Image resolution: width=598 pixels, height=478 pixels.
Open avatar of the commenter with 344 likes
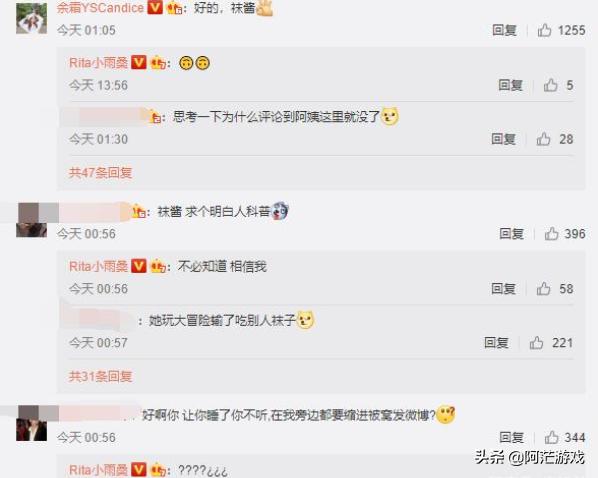[x=31, y=423]
